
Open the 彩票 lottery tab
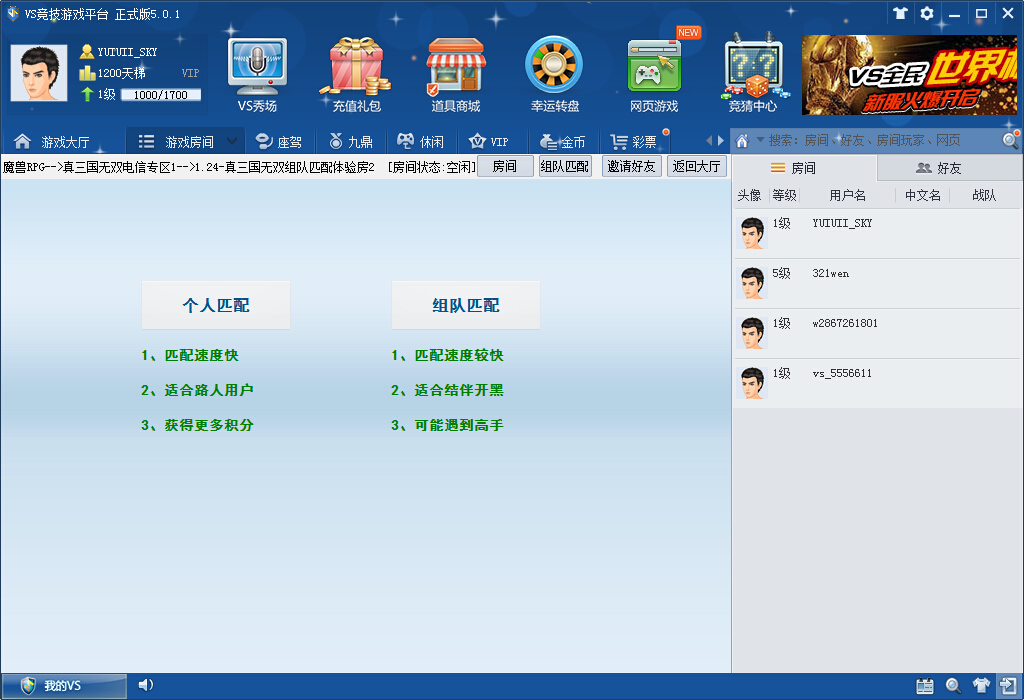pyautogui.click(x=633, y=141)
